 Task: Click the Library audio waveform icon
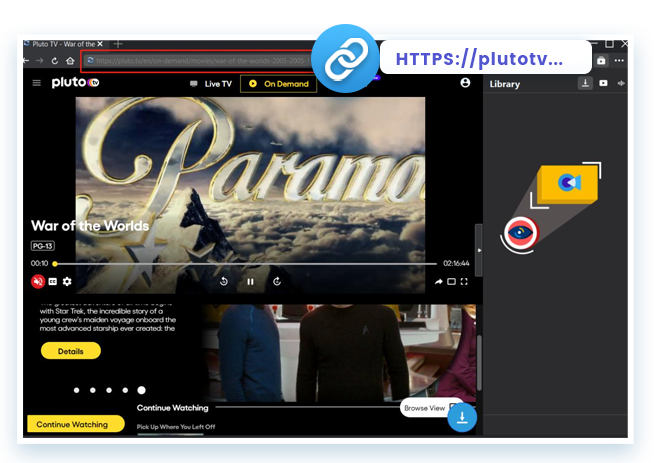coord(621,83)
